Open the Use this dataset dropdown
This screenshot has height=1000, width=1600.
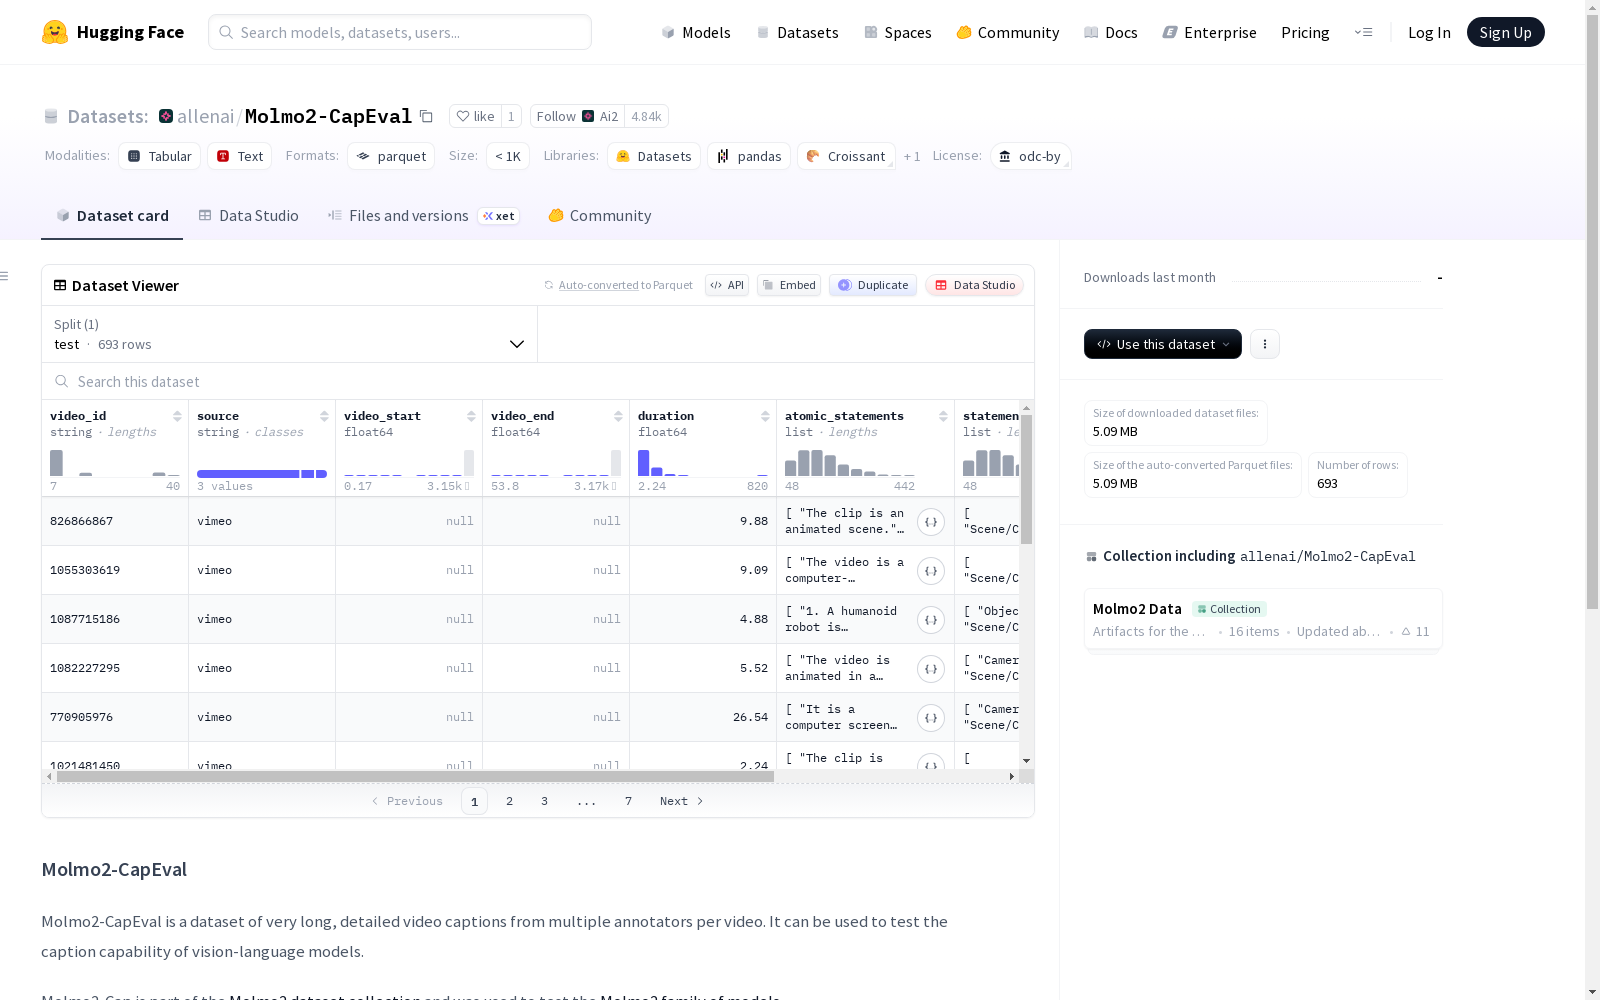[1163, 344]
